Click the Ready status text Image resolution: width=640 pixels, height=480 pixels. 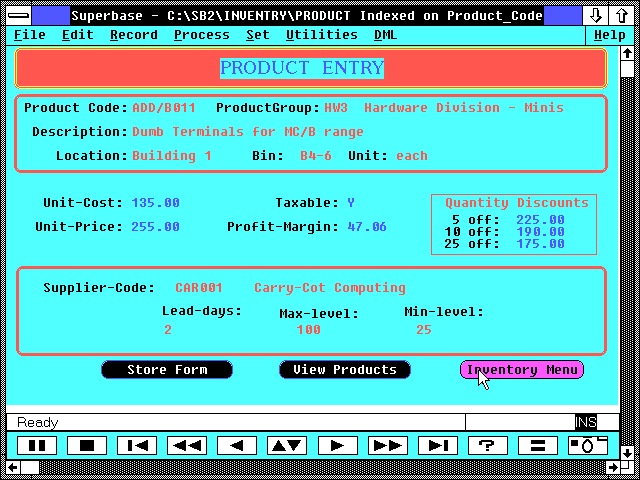pos(38,423)
